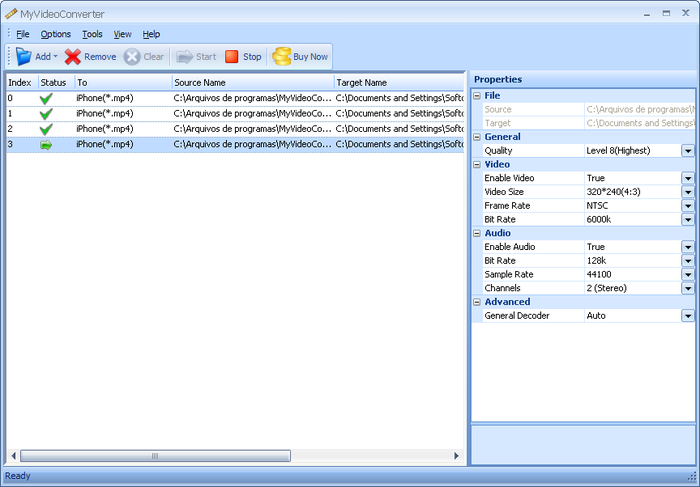Open the Help menu
Image resolution: width=700 pixels, height=487 pixels.
point(151,34)
